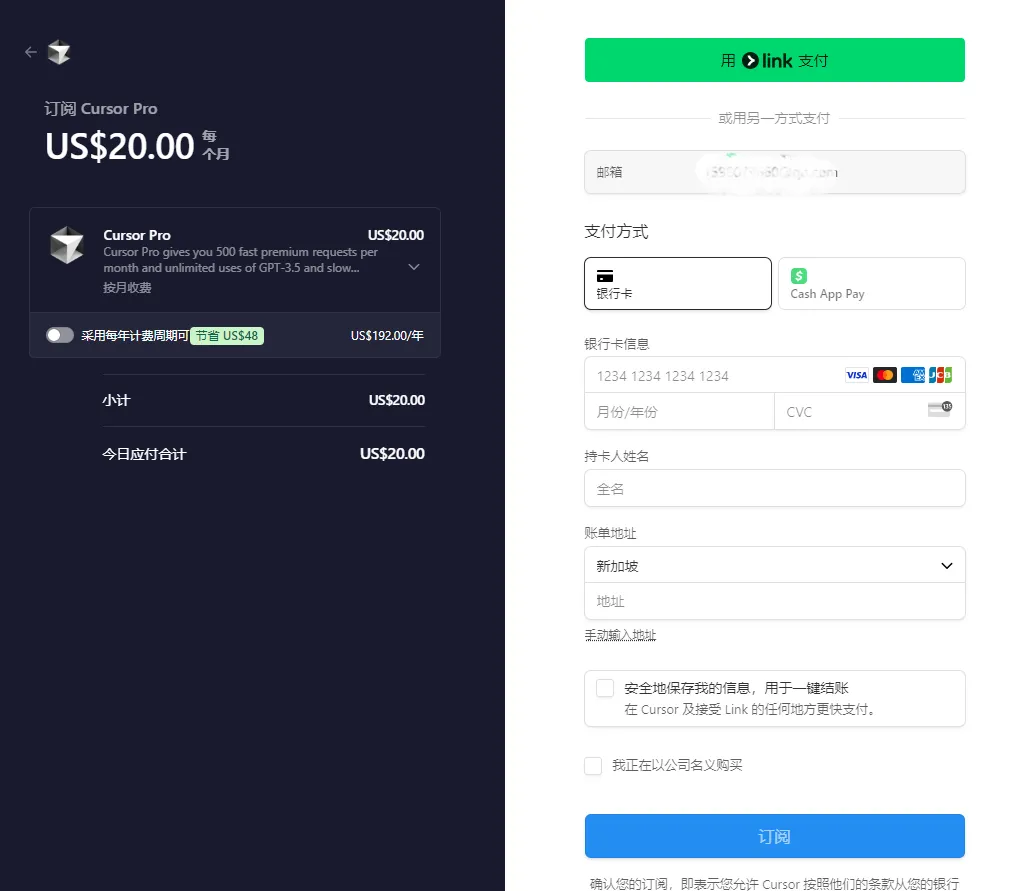
Task: Click the blue 订阅 subscribe button
Action: (774, 836)
